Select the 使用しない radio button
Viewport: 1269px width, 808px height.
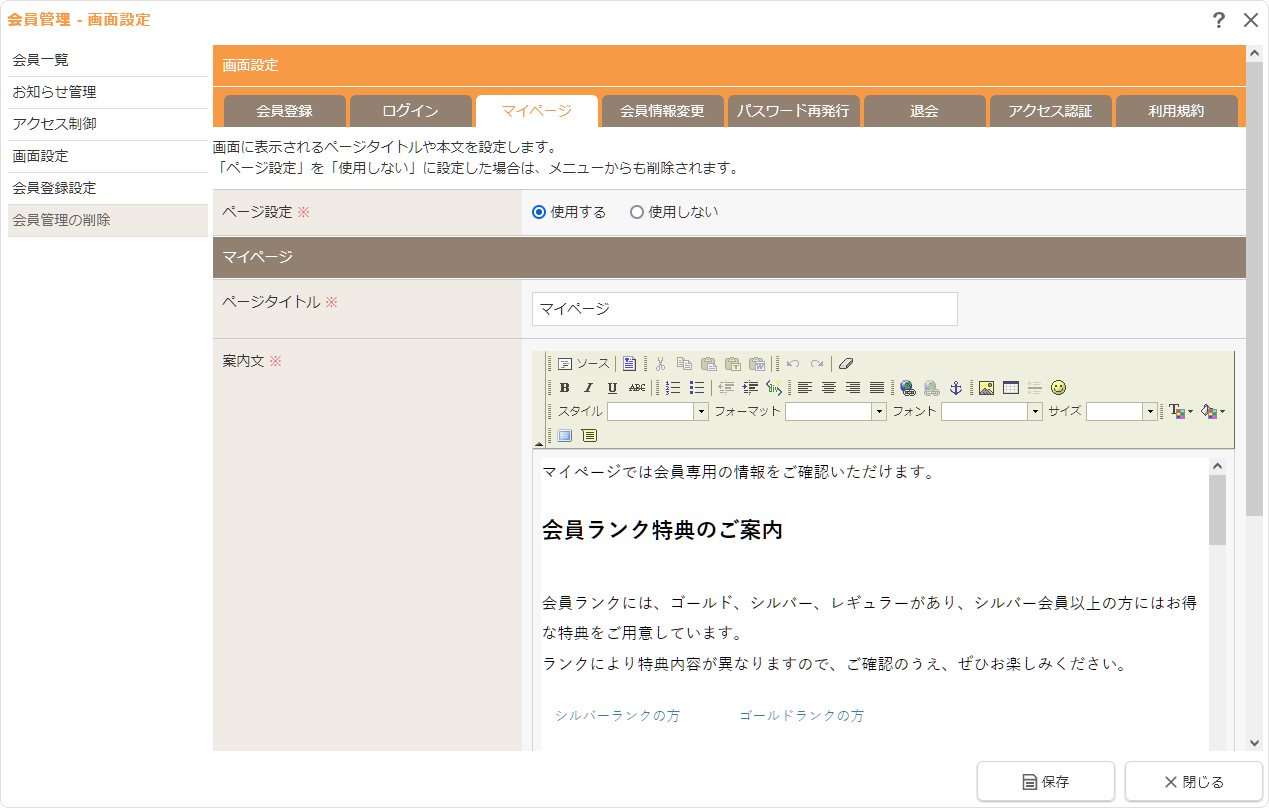[x=637, y=212]
